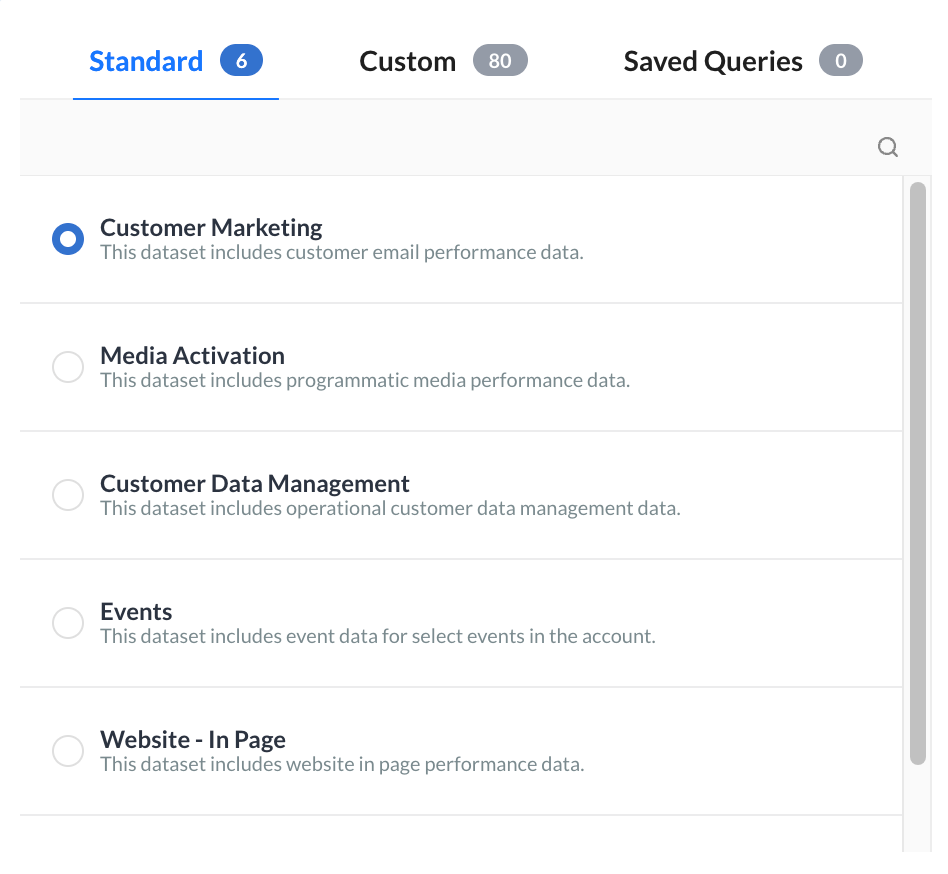Pick the Website - In Page radio button
Viewport: 948px width, 874px height.
[68, 751]
